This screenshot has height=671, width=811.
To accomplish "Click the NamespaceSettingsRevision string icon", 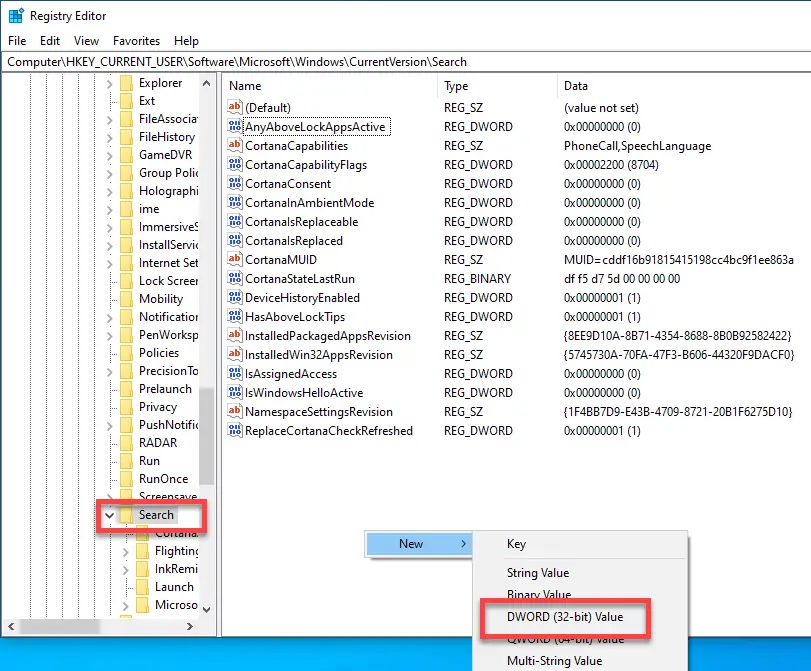I will coord(235,411).
